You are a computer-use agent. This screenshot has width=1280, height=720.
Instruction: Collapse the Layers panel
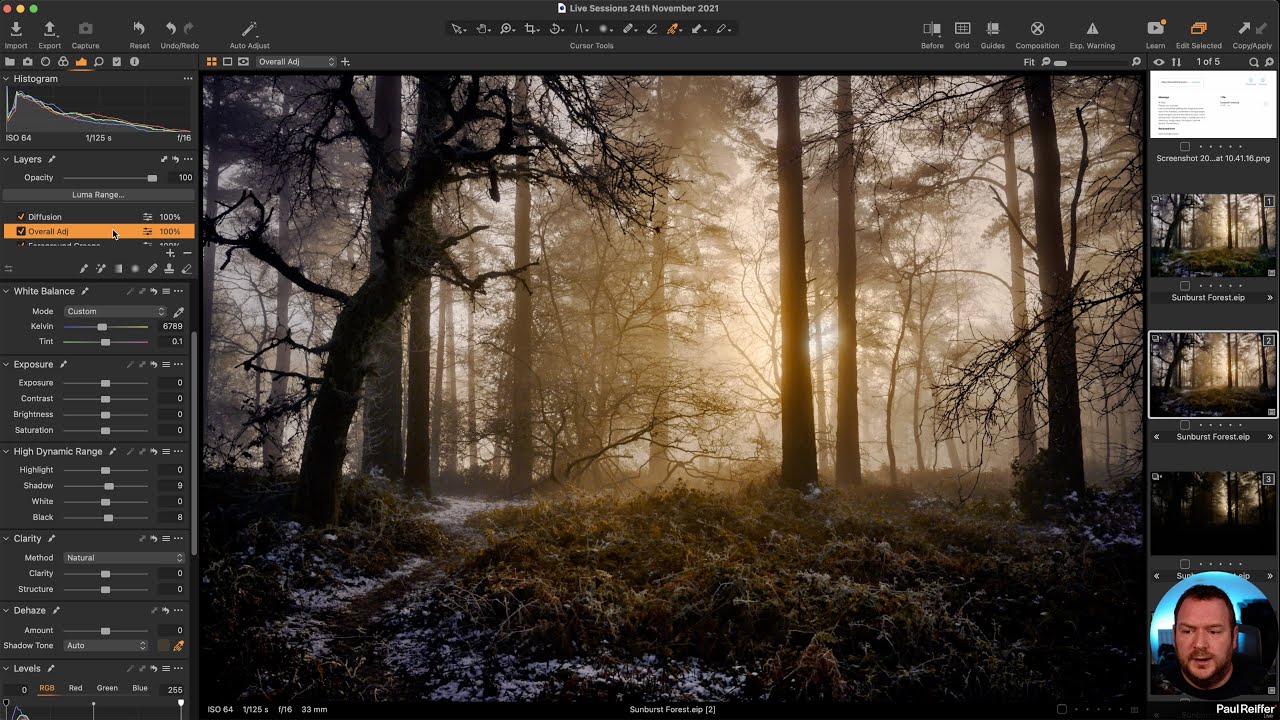(x=6, y=160)
